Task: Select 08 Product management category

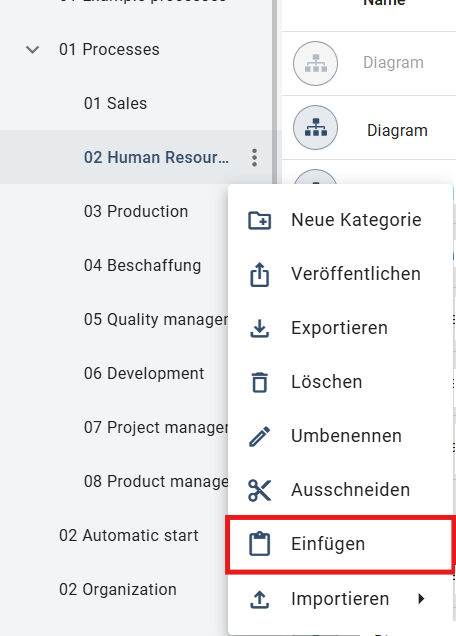Action: pos(156,481)
